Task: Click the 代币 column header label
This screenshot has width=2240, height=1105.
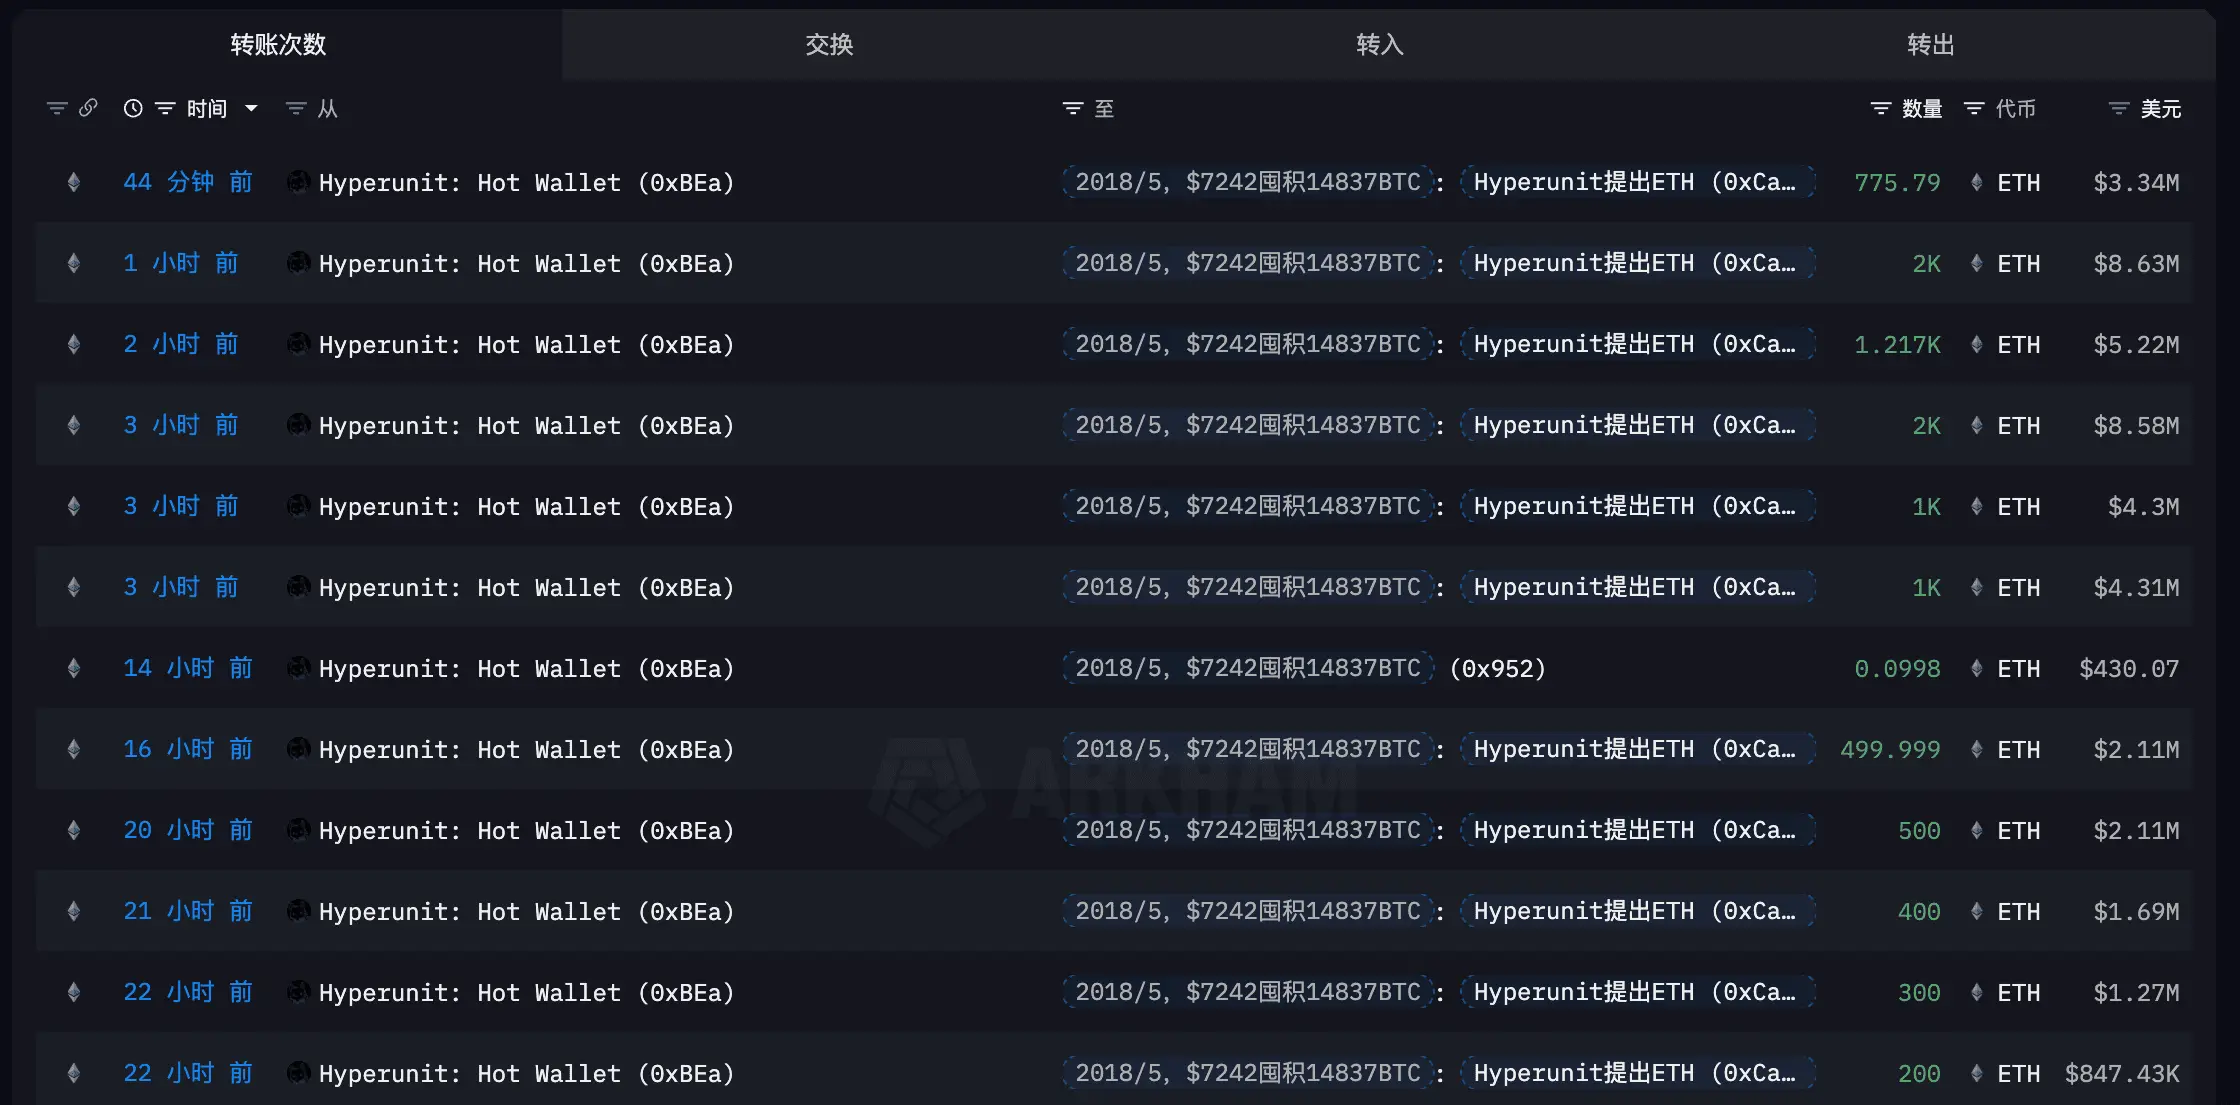Action: [2015, 108]
